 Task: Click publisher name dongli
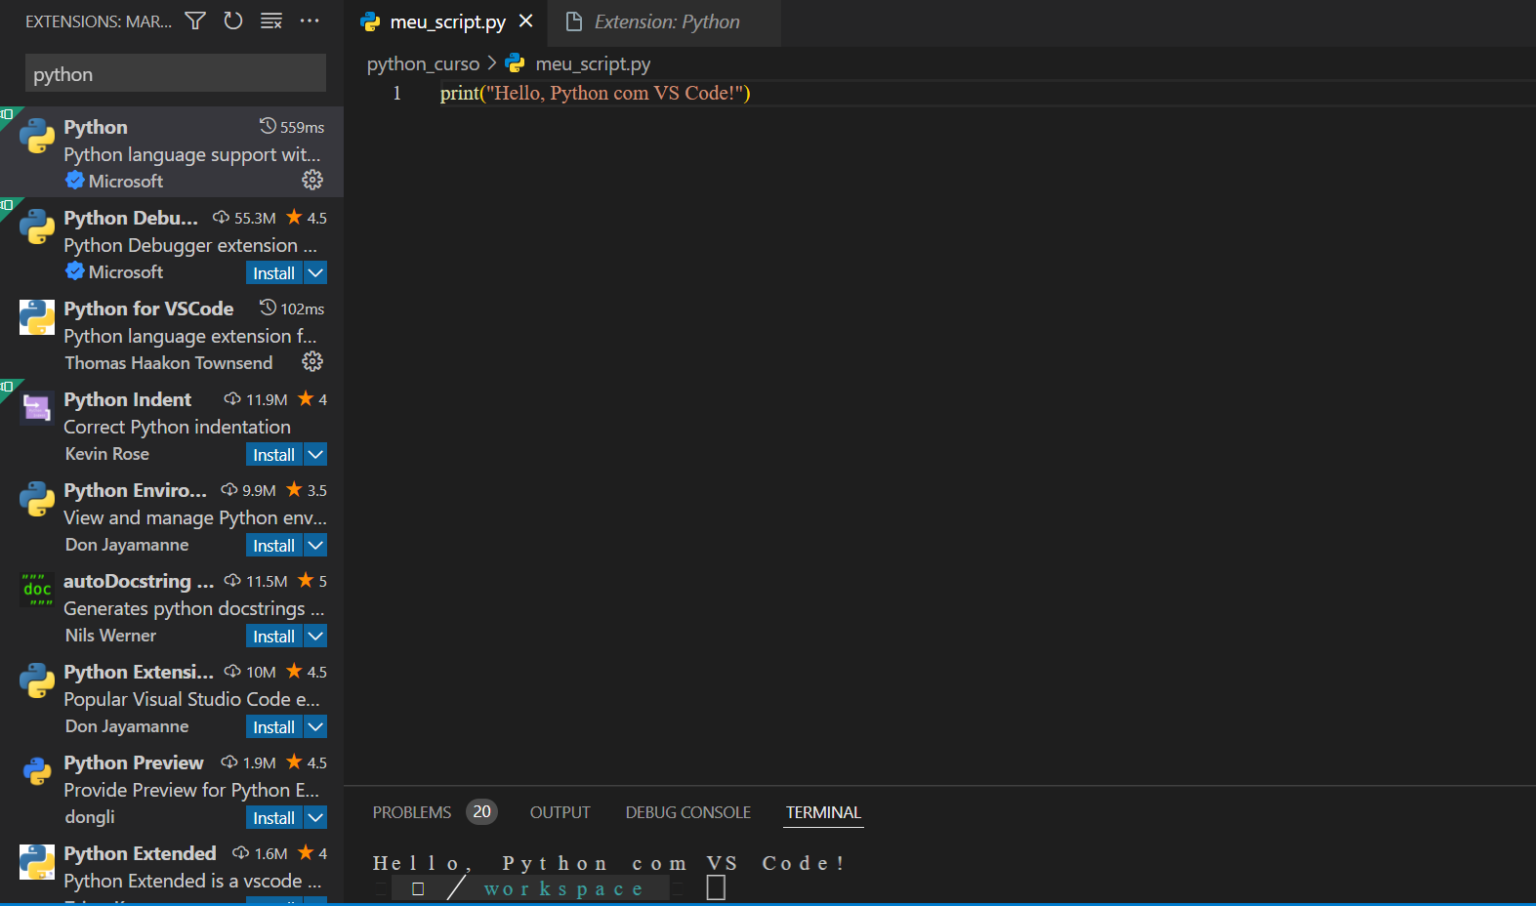[90, 817]
